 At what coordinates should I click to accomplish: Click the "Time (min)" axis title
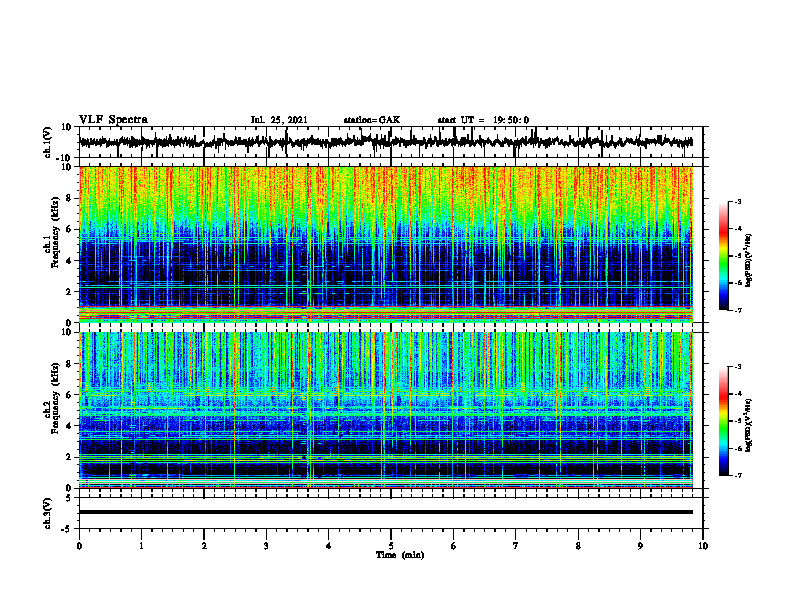pos(400,555)
